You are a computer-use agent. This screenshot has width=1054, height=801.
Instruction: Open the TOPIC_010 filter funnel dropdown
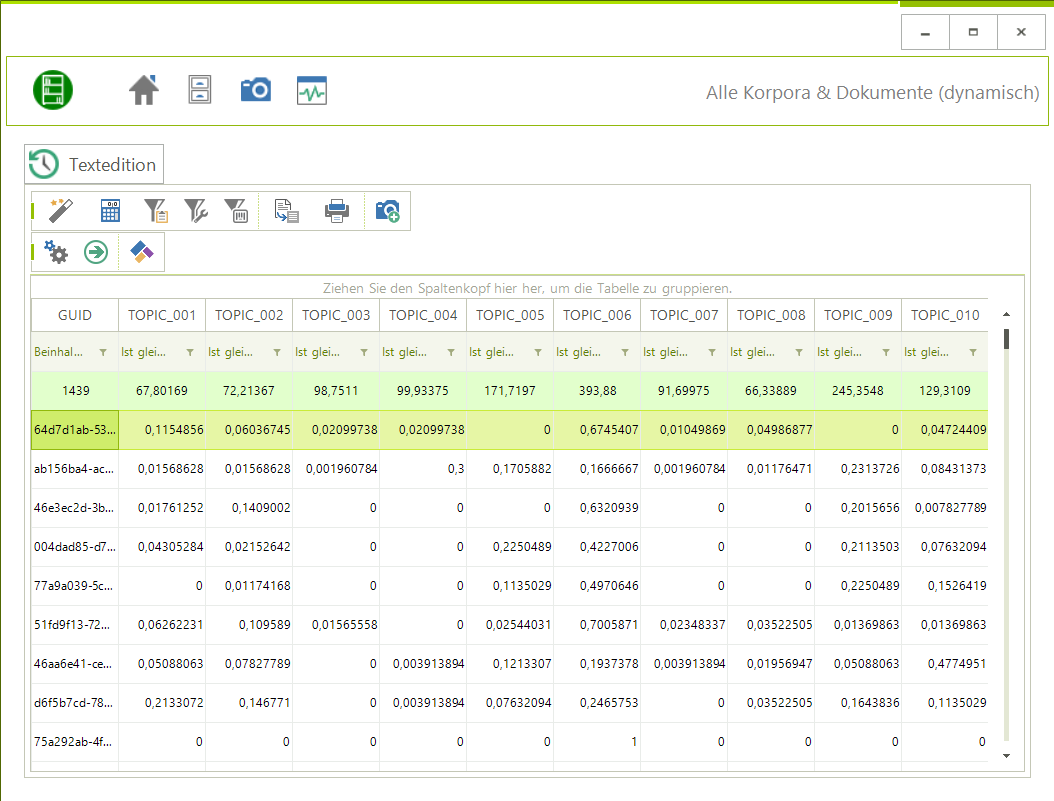click(973, 352)
